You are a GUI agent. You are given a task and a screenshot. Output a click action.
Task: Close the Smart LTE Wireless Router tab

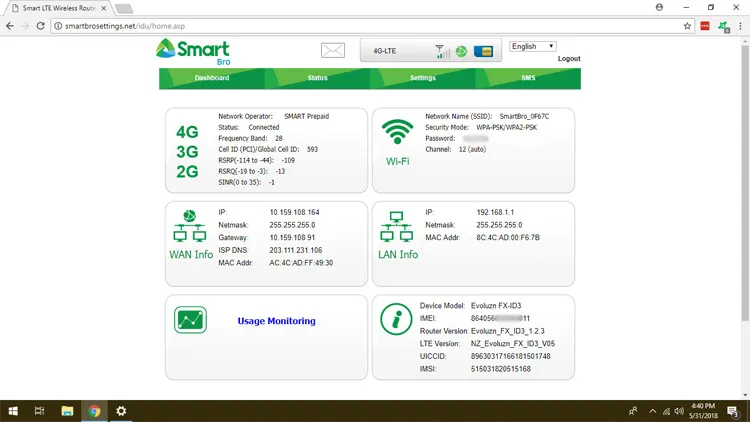point(104,8)
